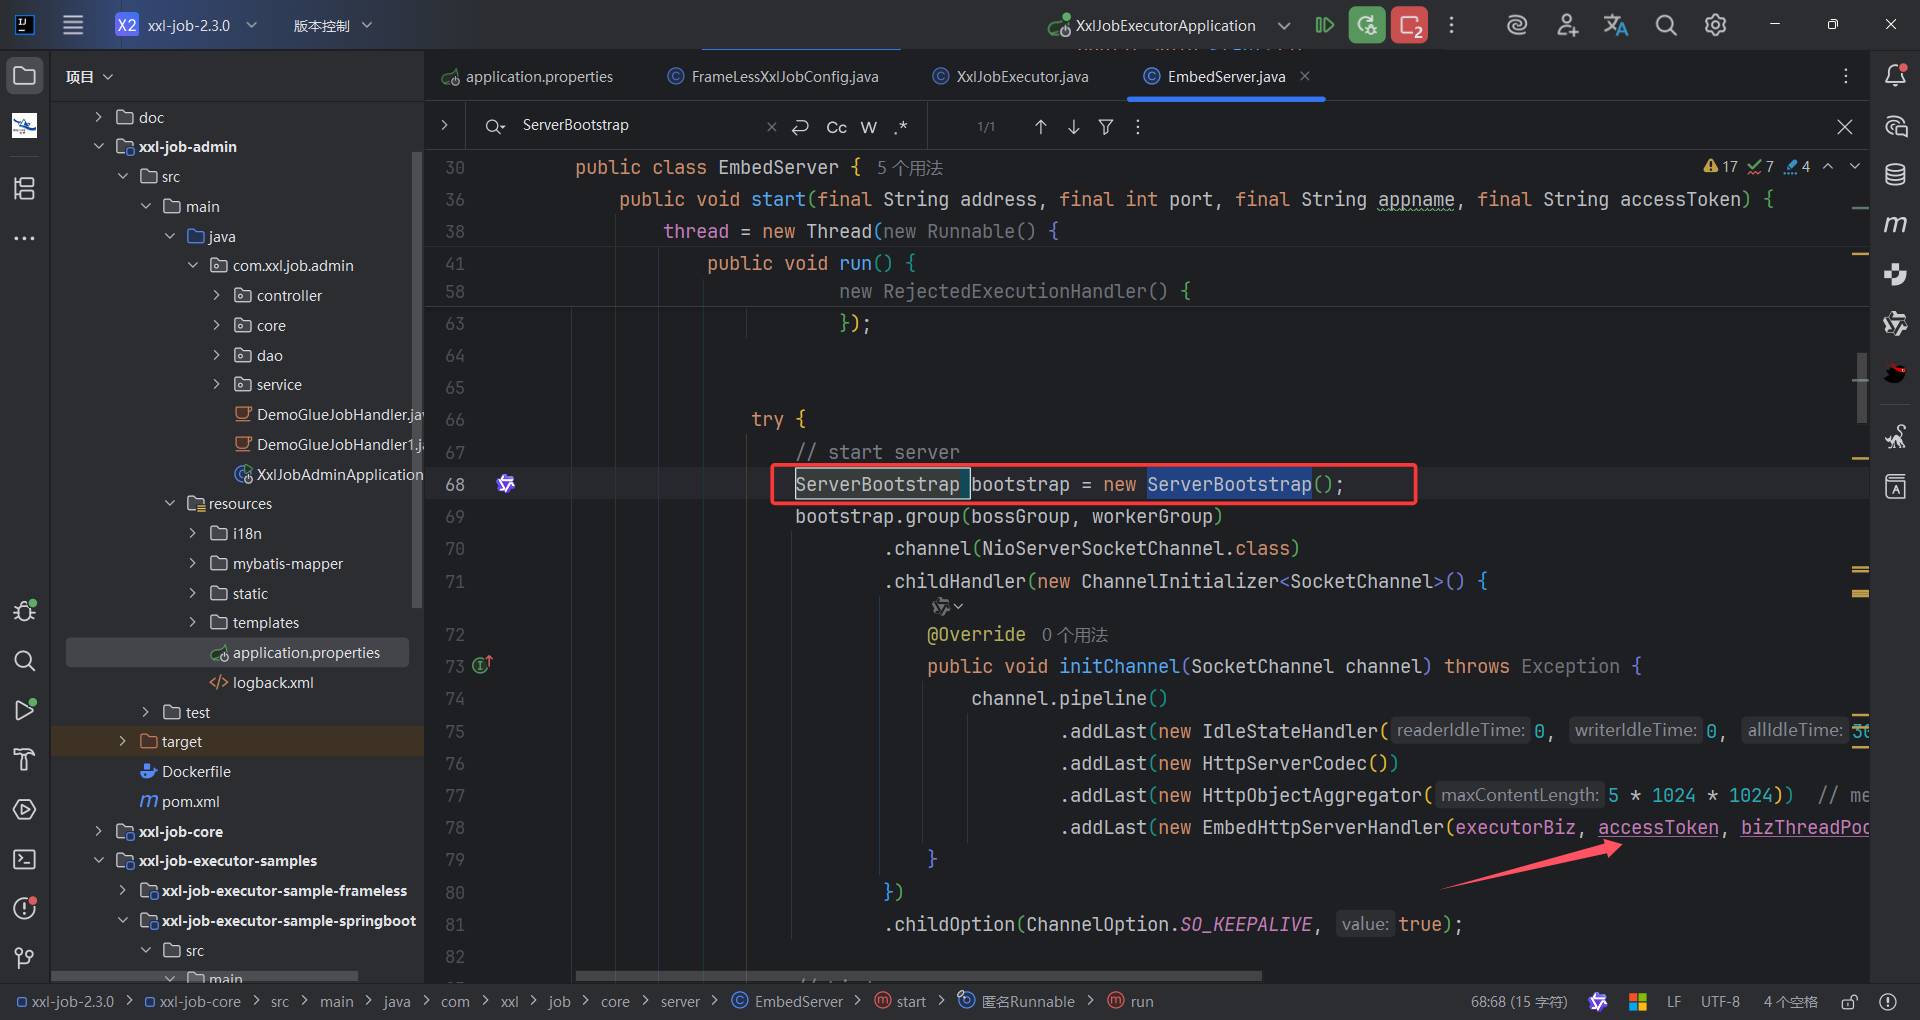This screenshot has width=1920, height=1020.
Task: Show more tool windows ellipsis
Action: click(x=25, y=238)
